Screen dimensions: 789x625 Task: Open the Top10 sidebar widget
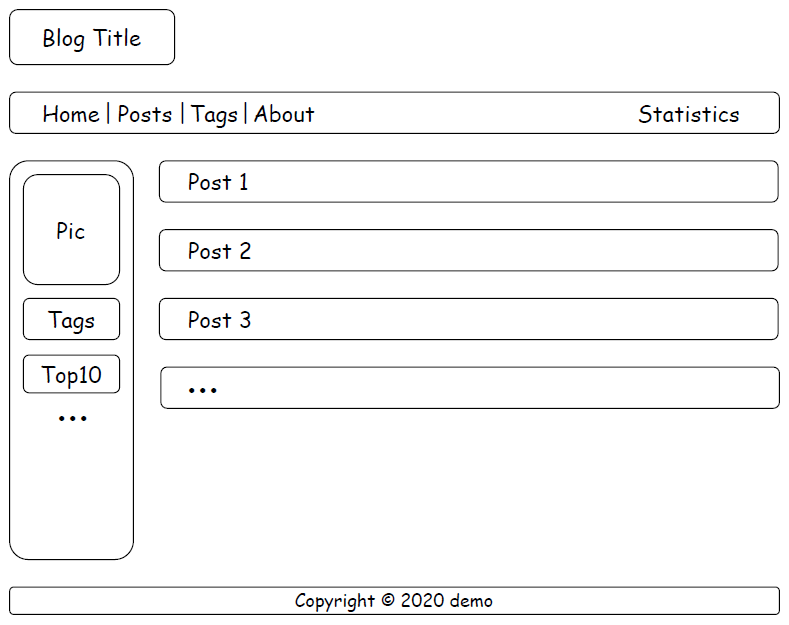tap(71, 375)
